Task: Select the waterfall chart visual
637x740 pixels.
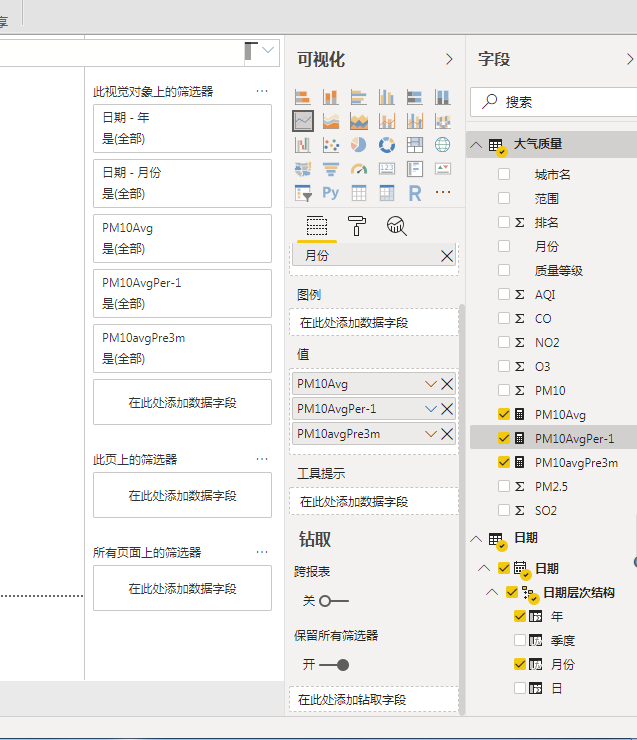Action: tap(302, 145)
